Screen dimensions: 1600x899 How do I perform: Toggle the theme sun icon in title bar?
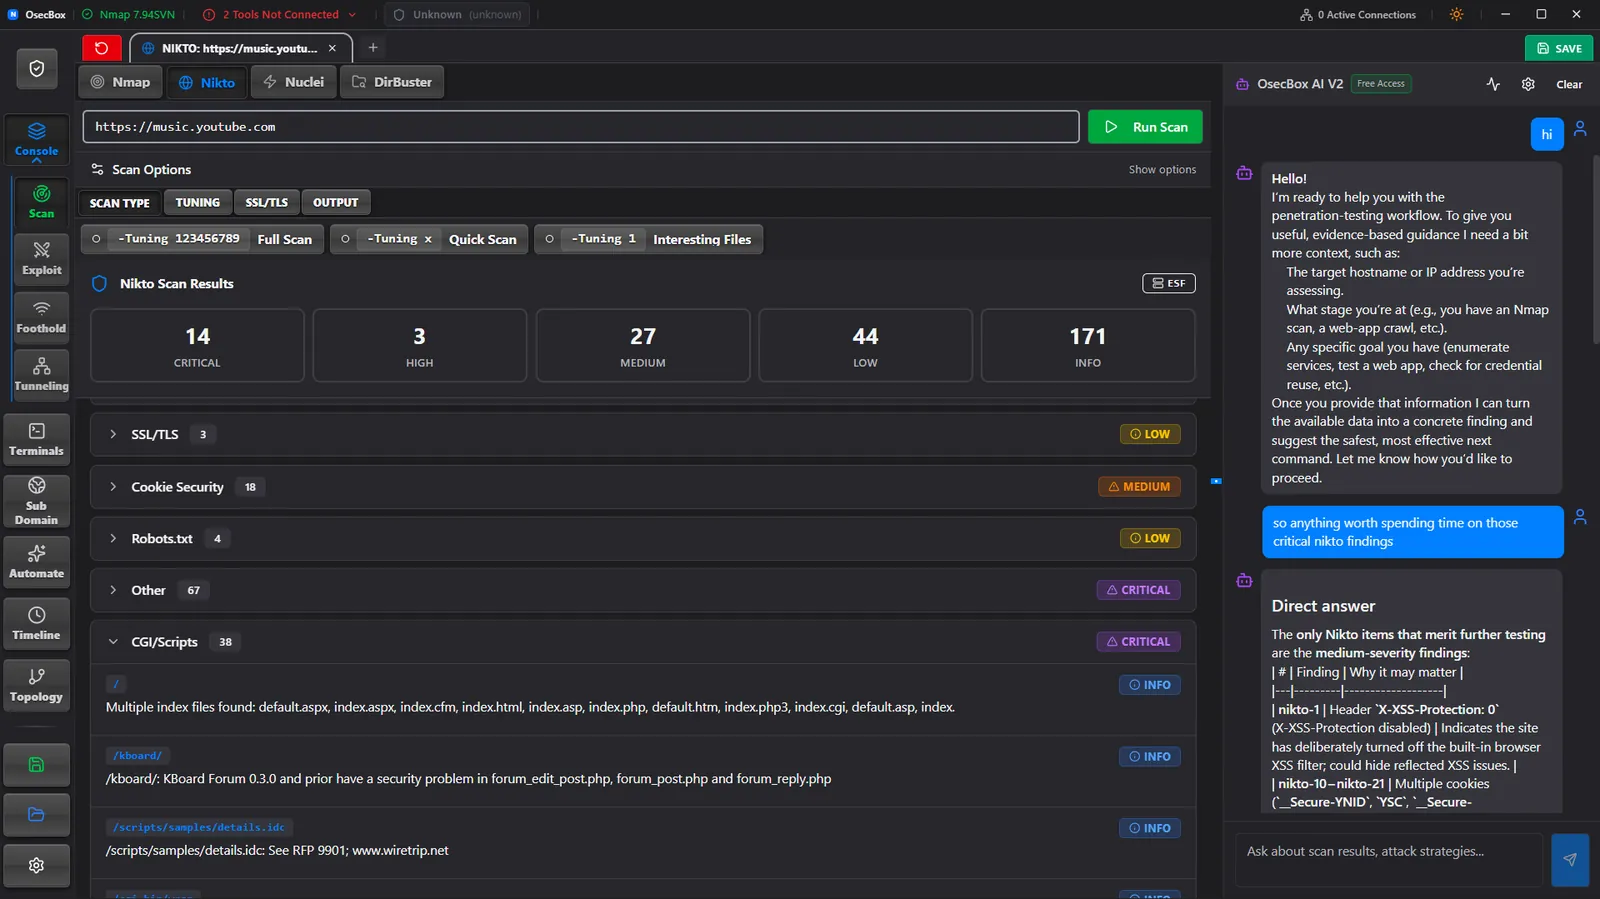1456,15
